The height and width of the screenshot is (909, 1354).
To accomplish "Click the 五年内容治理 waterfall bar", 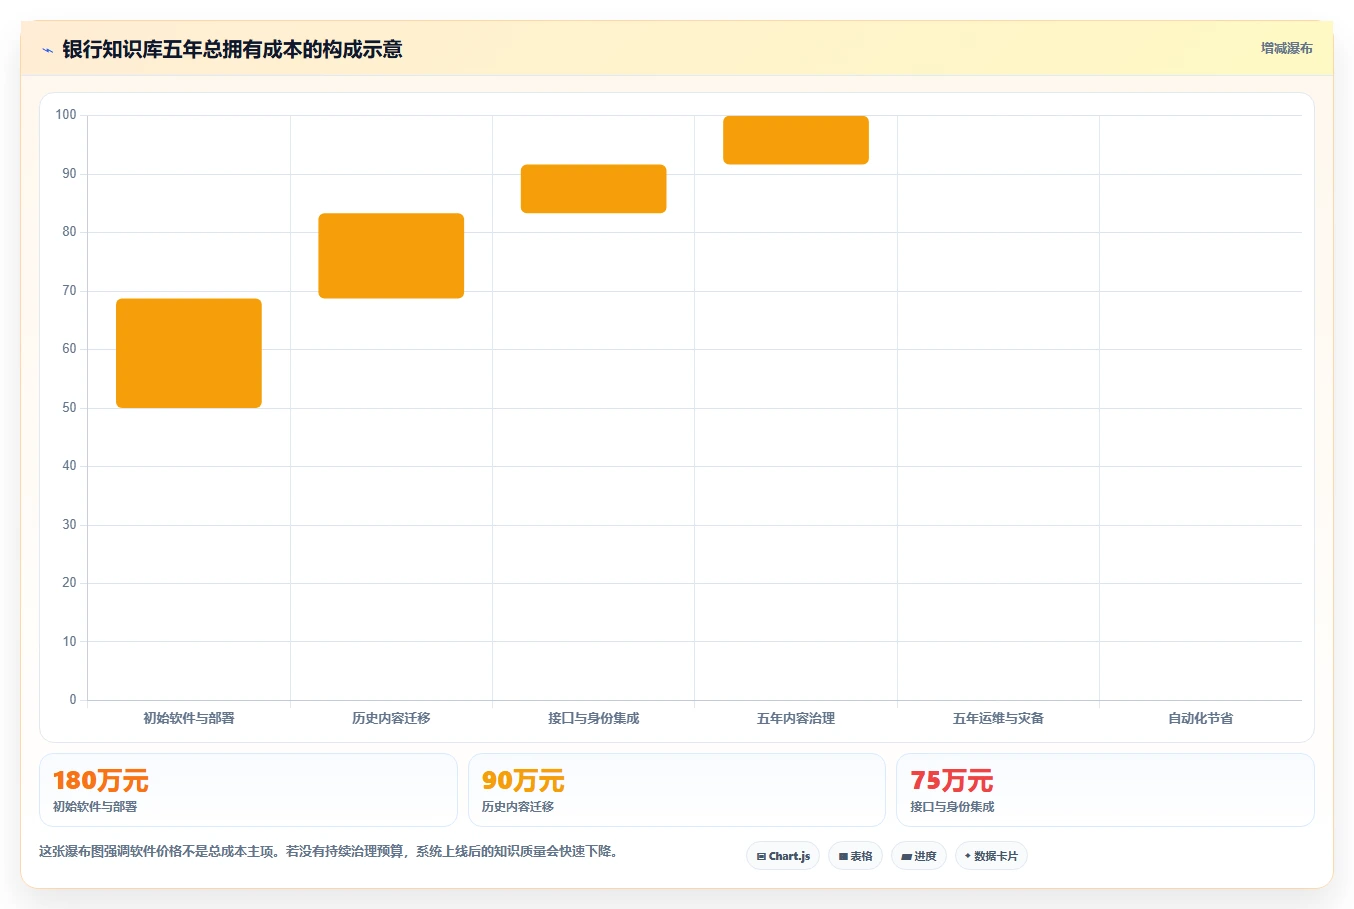I will click(x=796, y=140).
